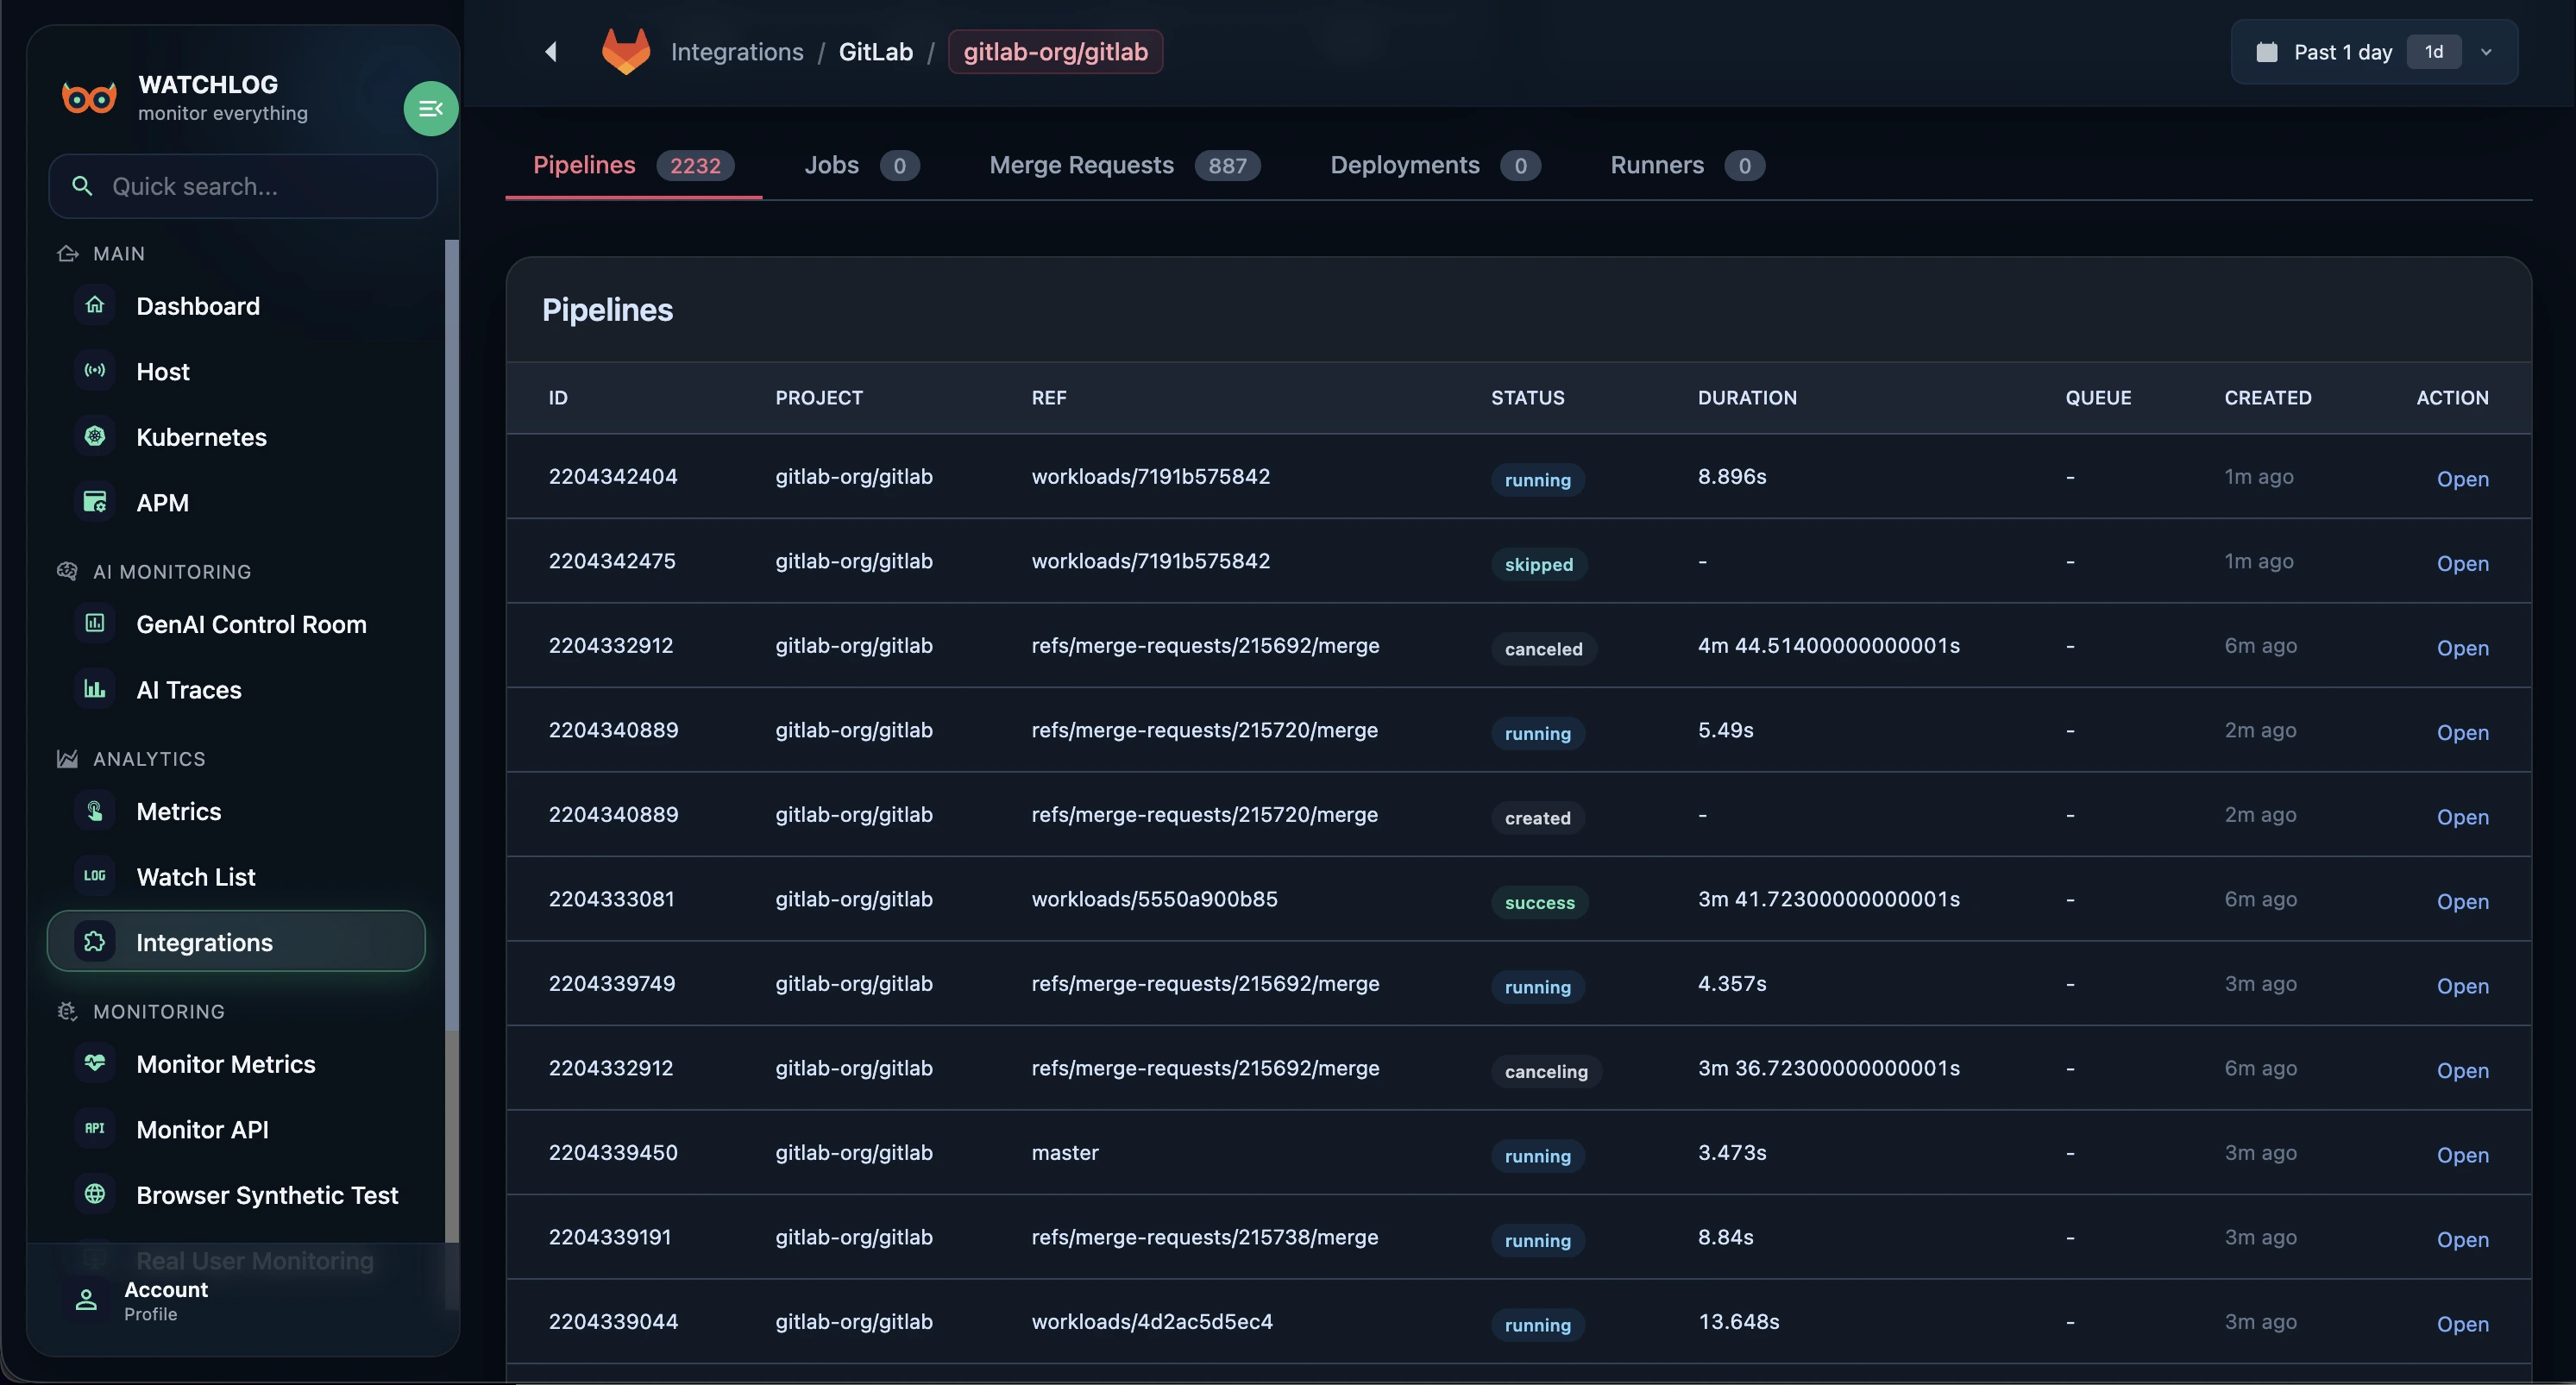Image resolution: width=2576 pixels, height=1385 pixels.
Task: Click the GitLab fox logo in breadcrumb
Action: 626,51
